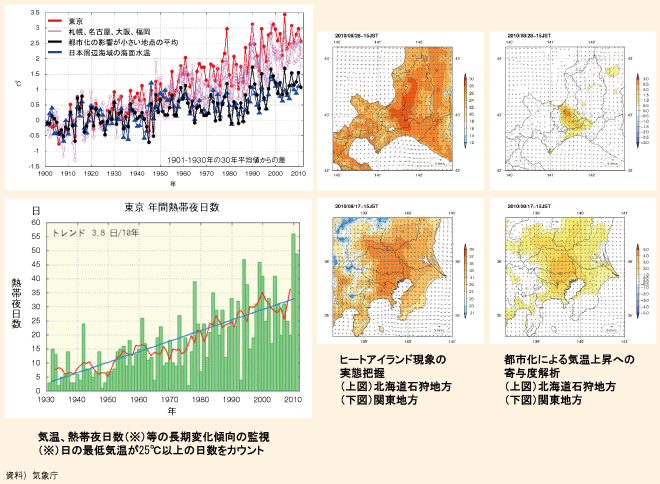Open the Kanto urbanization contribution map
Image resolution: width=660 pixels, height=484 pixels.
[x=564, y=277]
